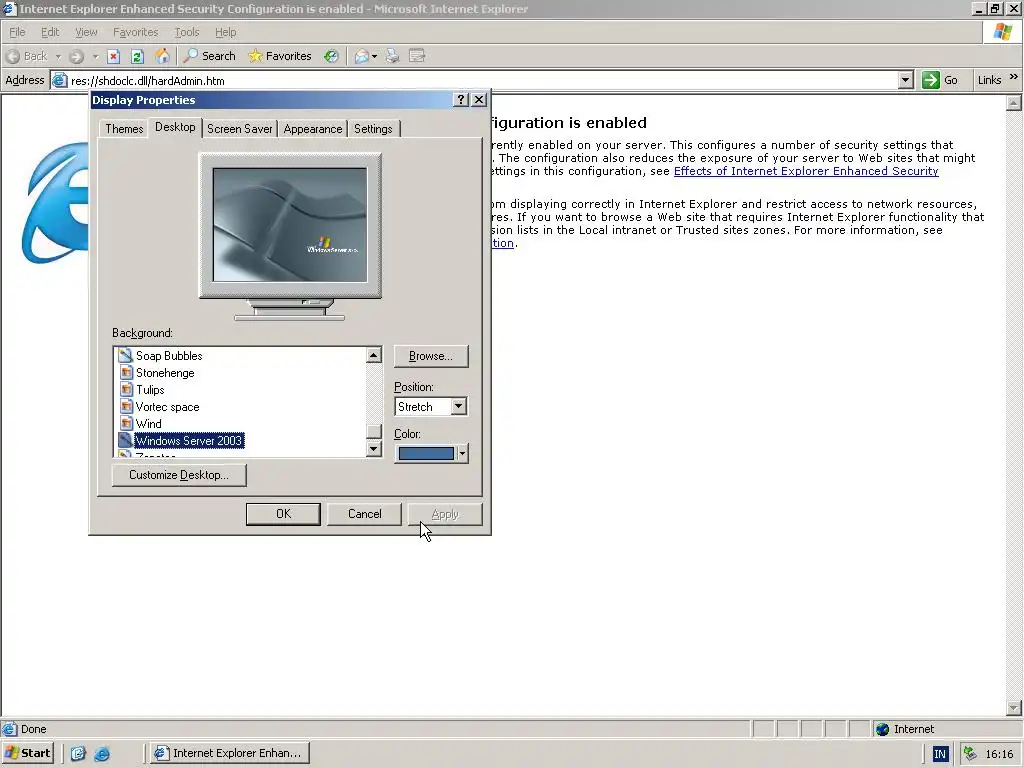Expand the Back button history dropdown

pyautogui.click(x=58, y=57)
